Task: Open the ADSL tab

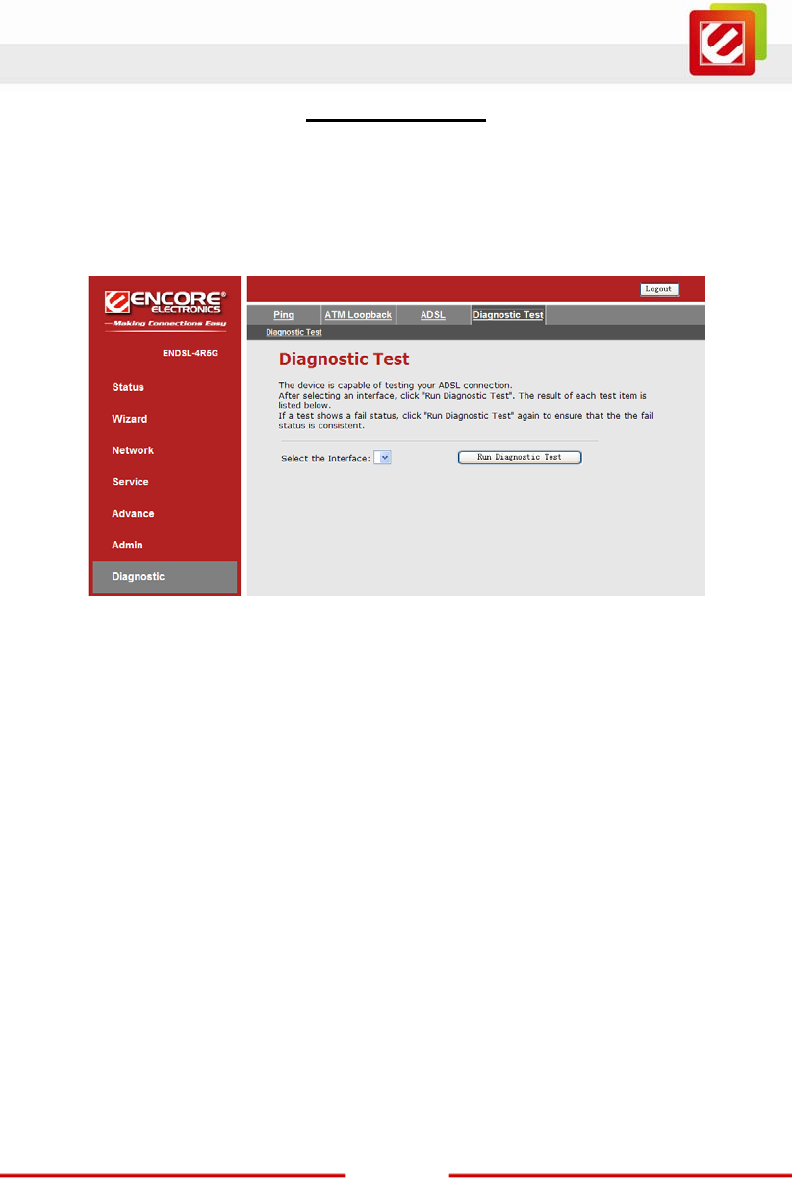Action: (433, 315)
